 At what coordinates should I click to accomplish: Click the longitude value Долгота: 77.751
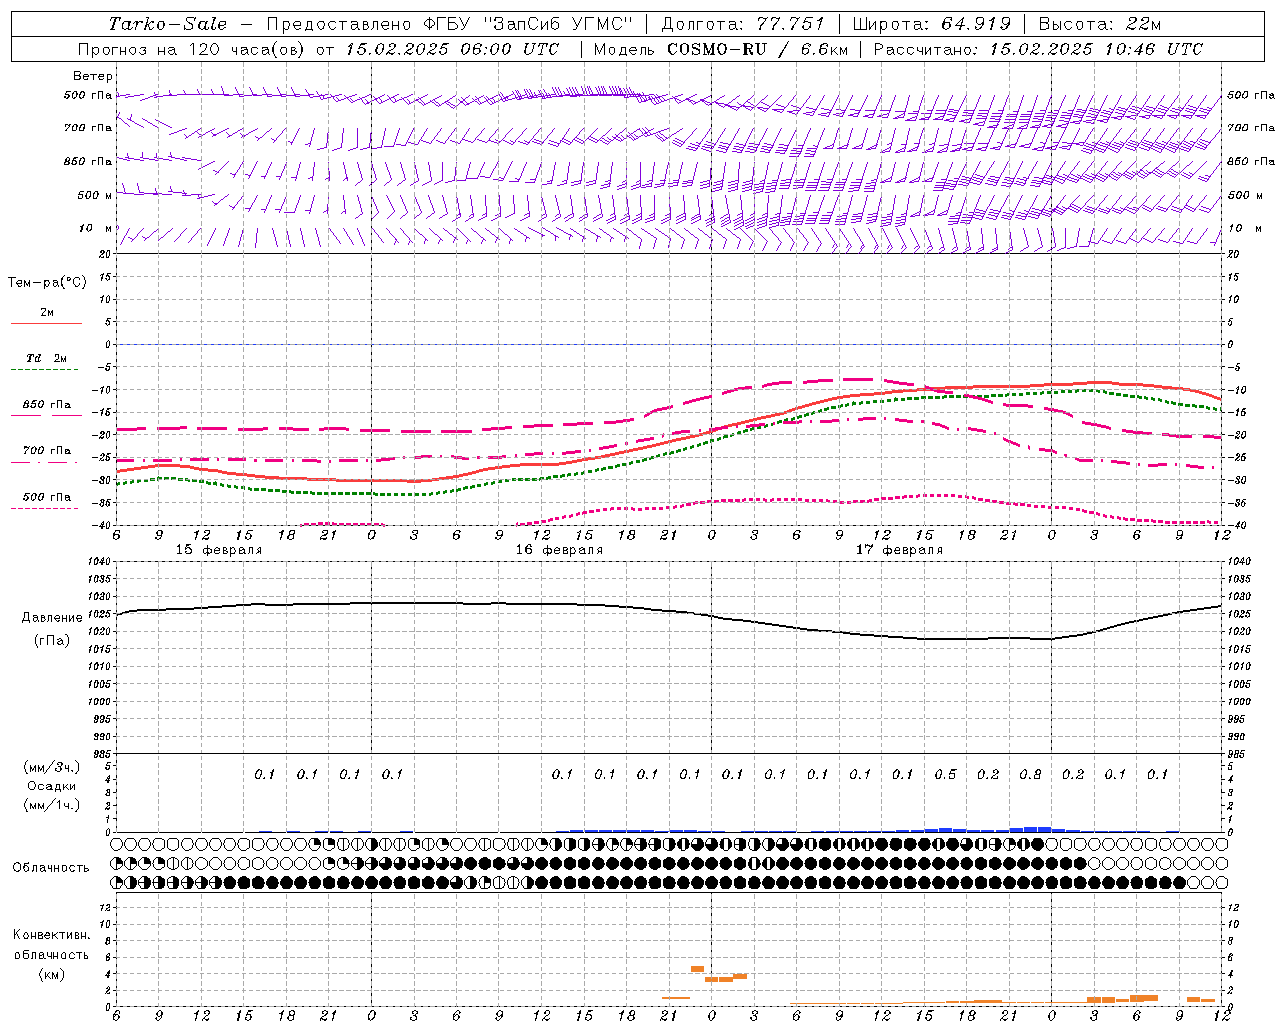click(x=743, y=24)
